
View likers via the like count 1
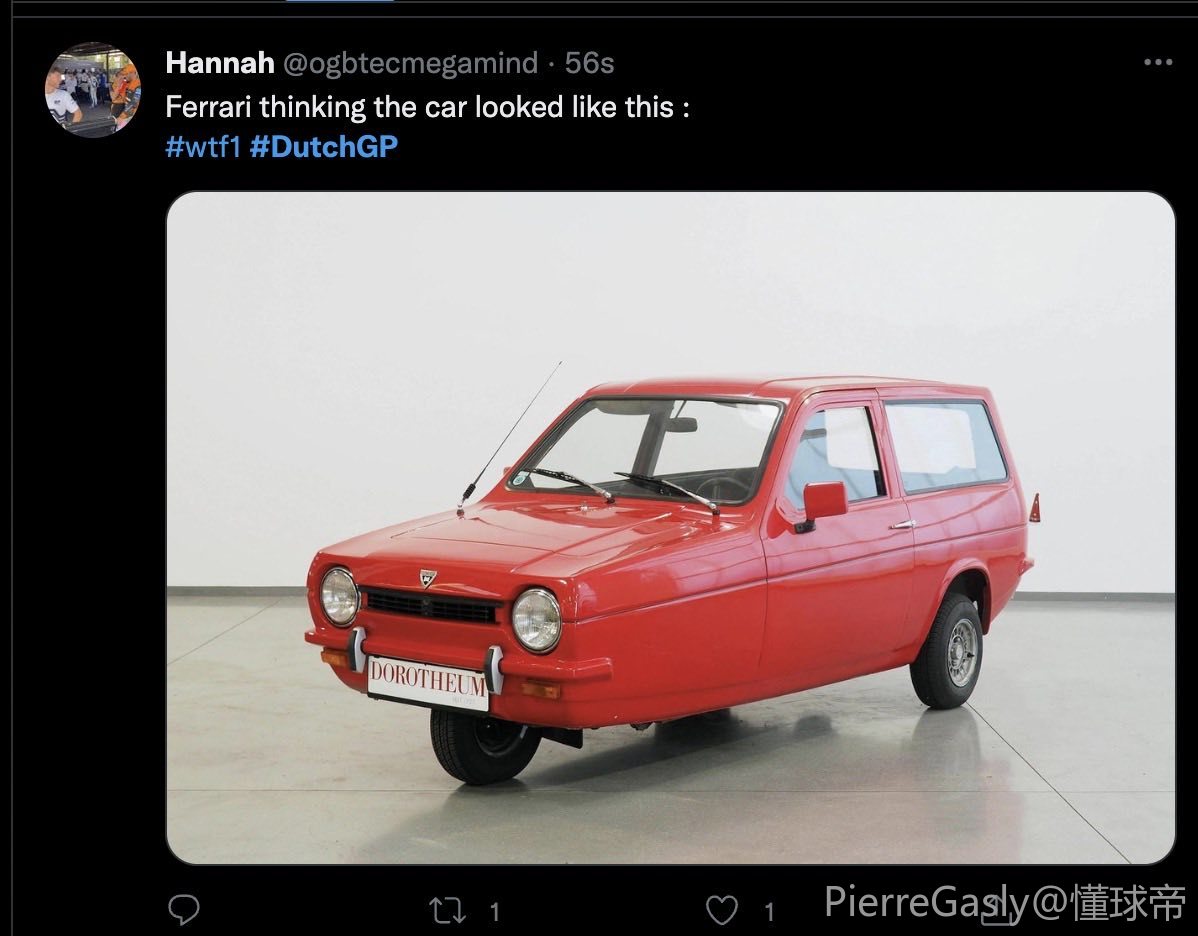(769, 911)
